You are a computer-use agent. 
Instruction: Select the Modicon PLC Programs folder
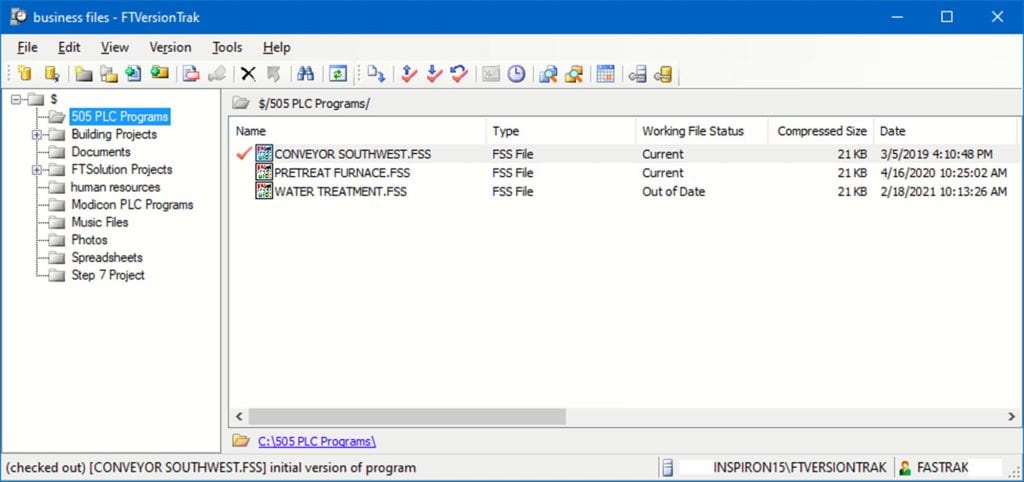tap(132, 205)
